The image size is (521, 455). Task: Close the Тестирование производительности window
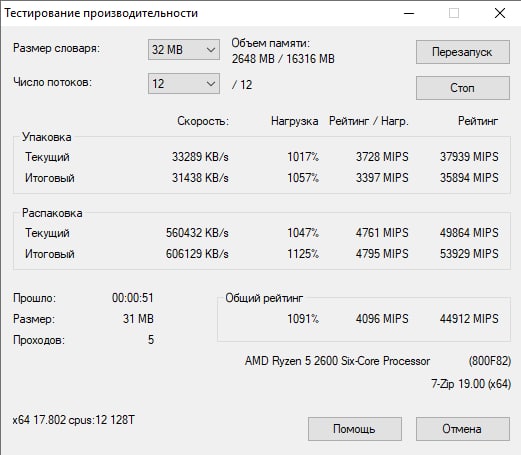tap(500, 13)
